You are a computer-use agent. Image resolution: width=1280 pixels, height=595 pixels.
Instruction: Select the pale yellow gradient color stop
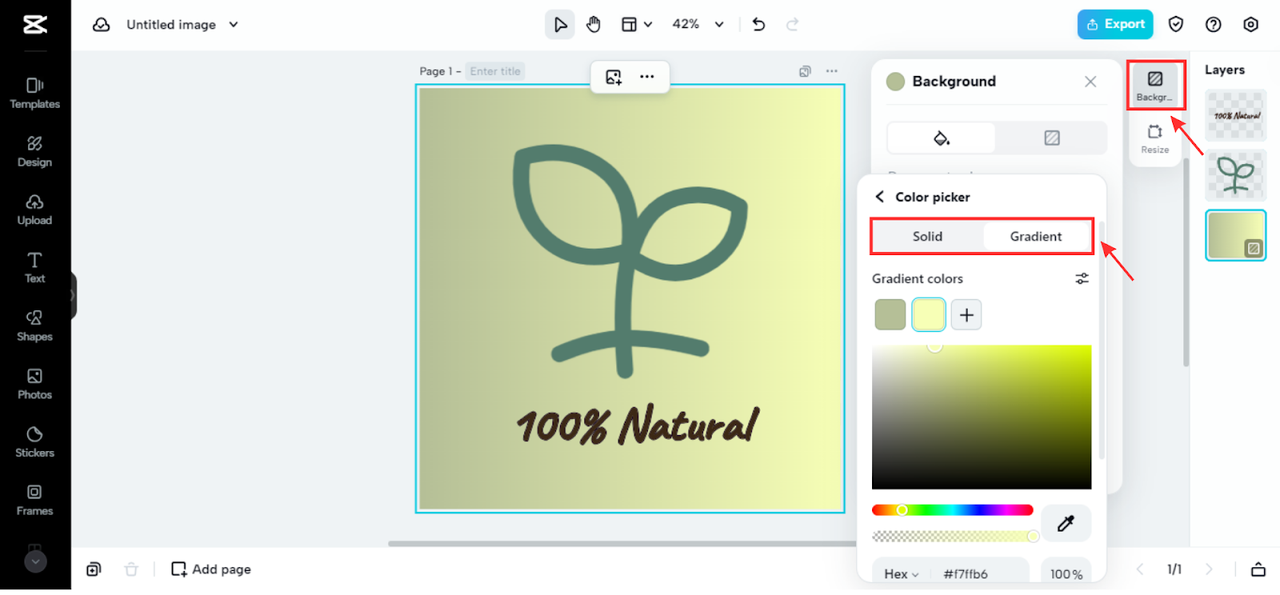coord(929,315)
